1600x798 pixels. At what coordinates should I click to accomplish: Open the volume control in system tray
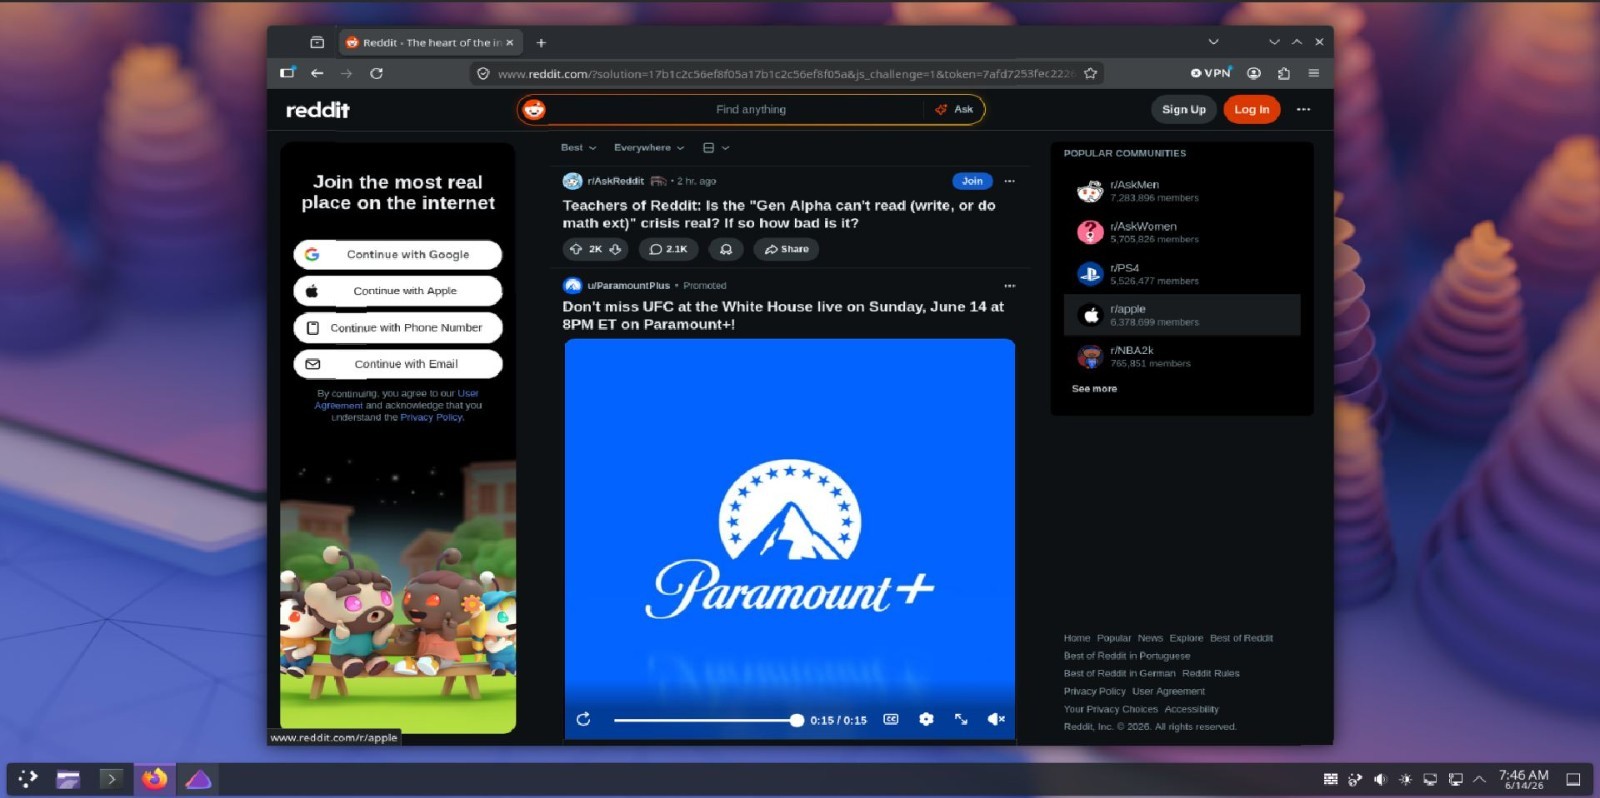point(1380,779)
